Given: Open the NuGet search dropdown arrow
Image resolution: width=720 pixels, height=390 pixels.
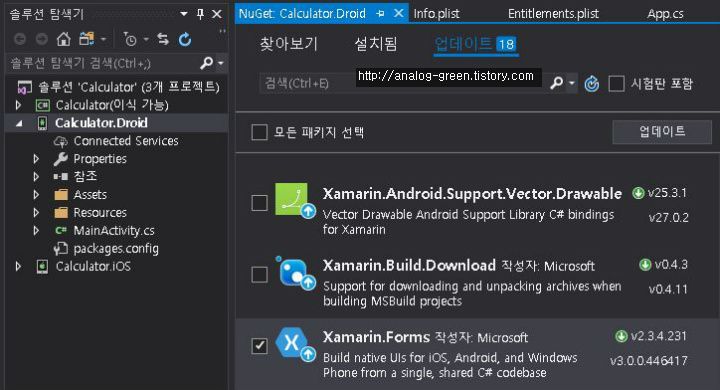Looking at the screenshot, I should (x=572, y=83).
